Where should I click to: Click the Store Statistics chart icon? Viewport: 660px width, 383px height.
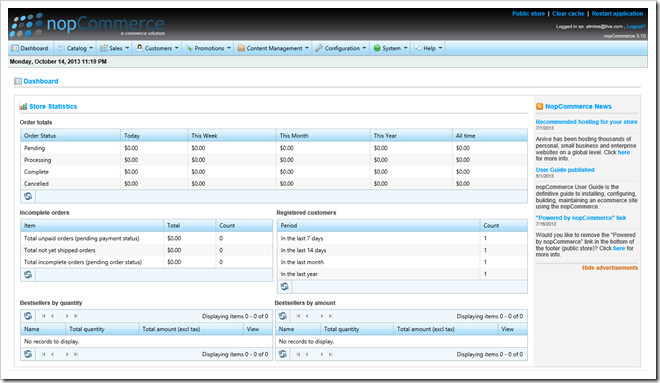tap(23, 106)
